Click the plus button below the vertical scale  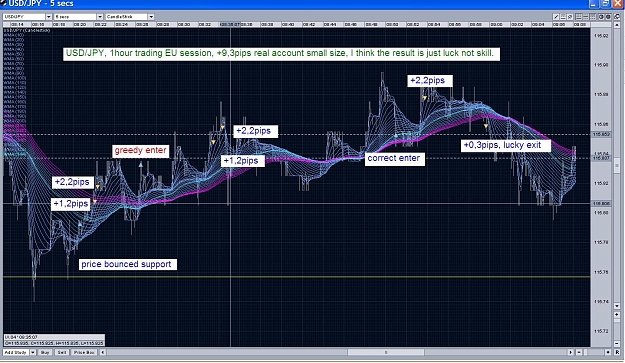[617, 314]
